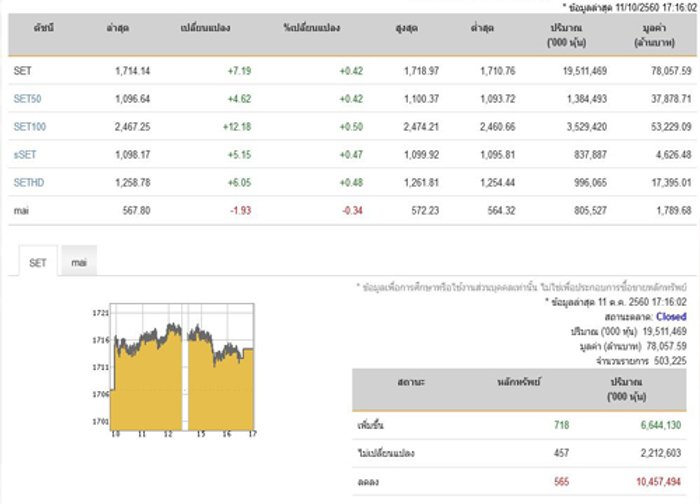Open the SET100 index link

coord(29,127)
